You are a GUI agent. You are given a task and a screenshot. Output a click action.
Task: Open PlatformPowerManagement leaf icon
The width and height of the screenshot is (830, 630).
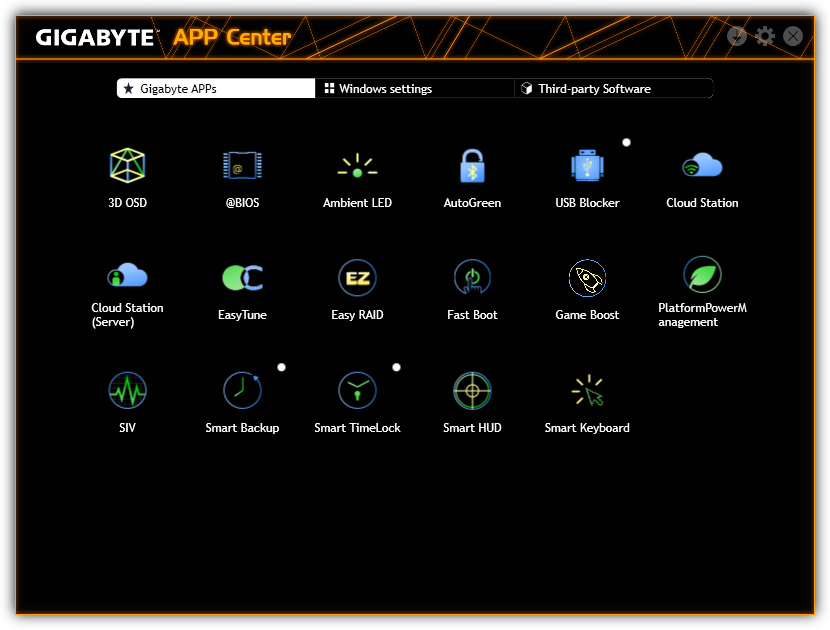pyautogui.click(x=702, y=275)
